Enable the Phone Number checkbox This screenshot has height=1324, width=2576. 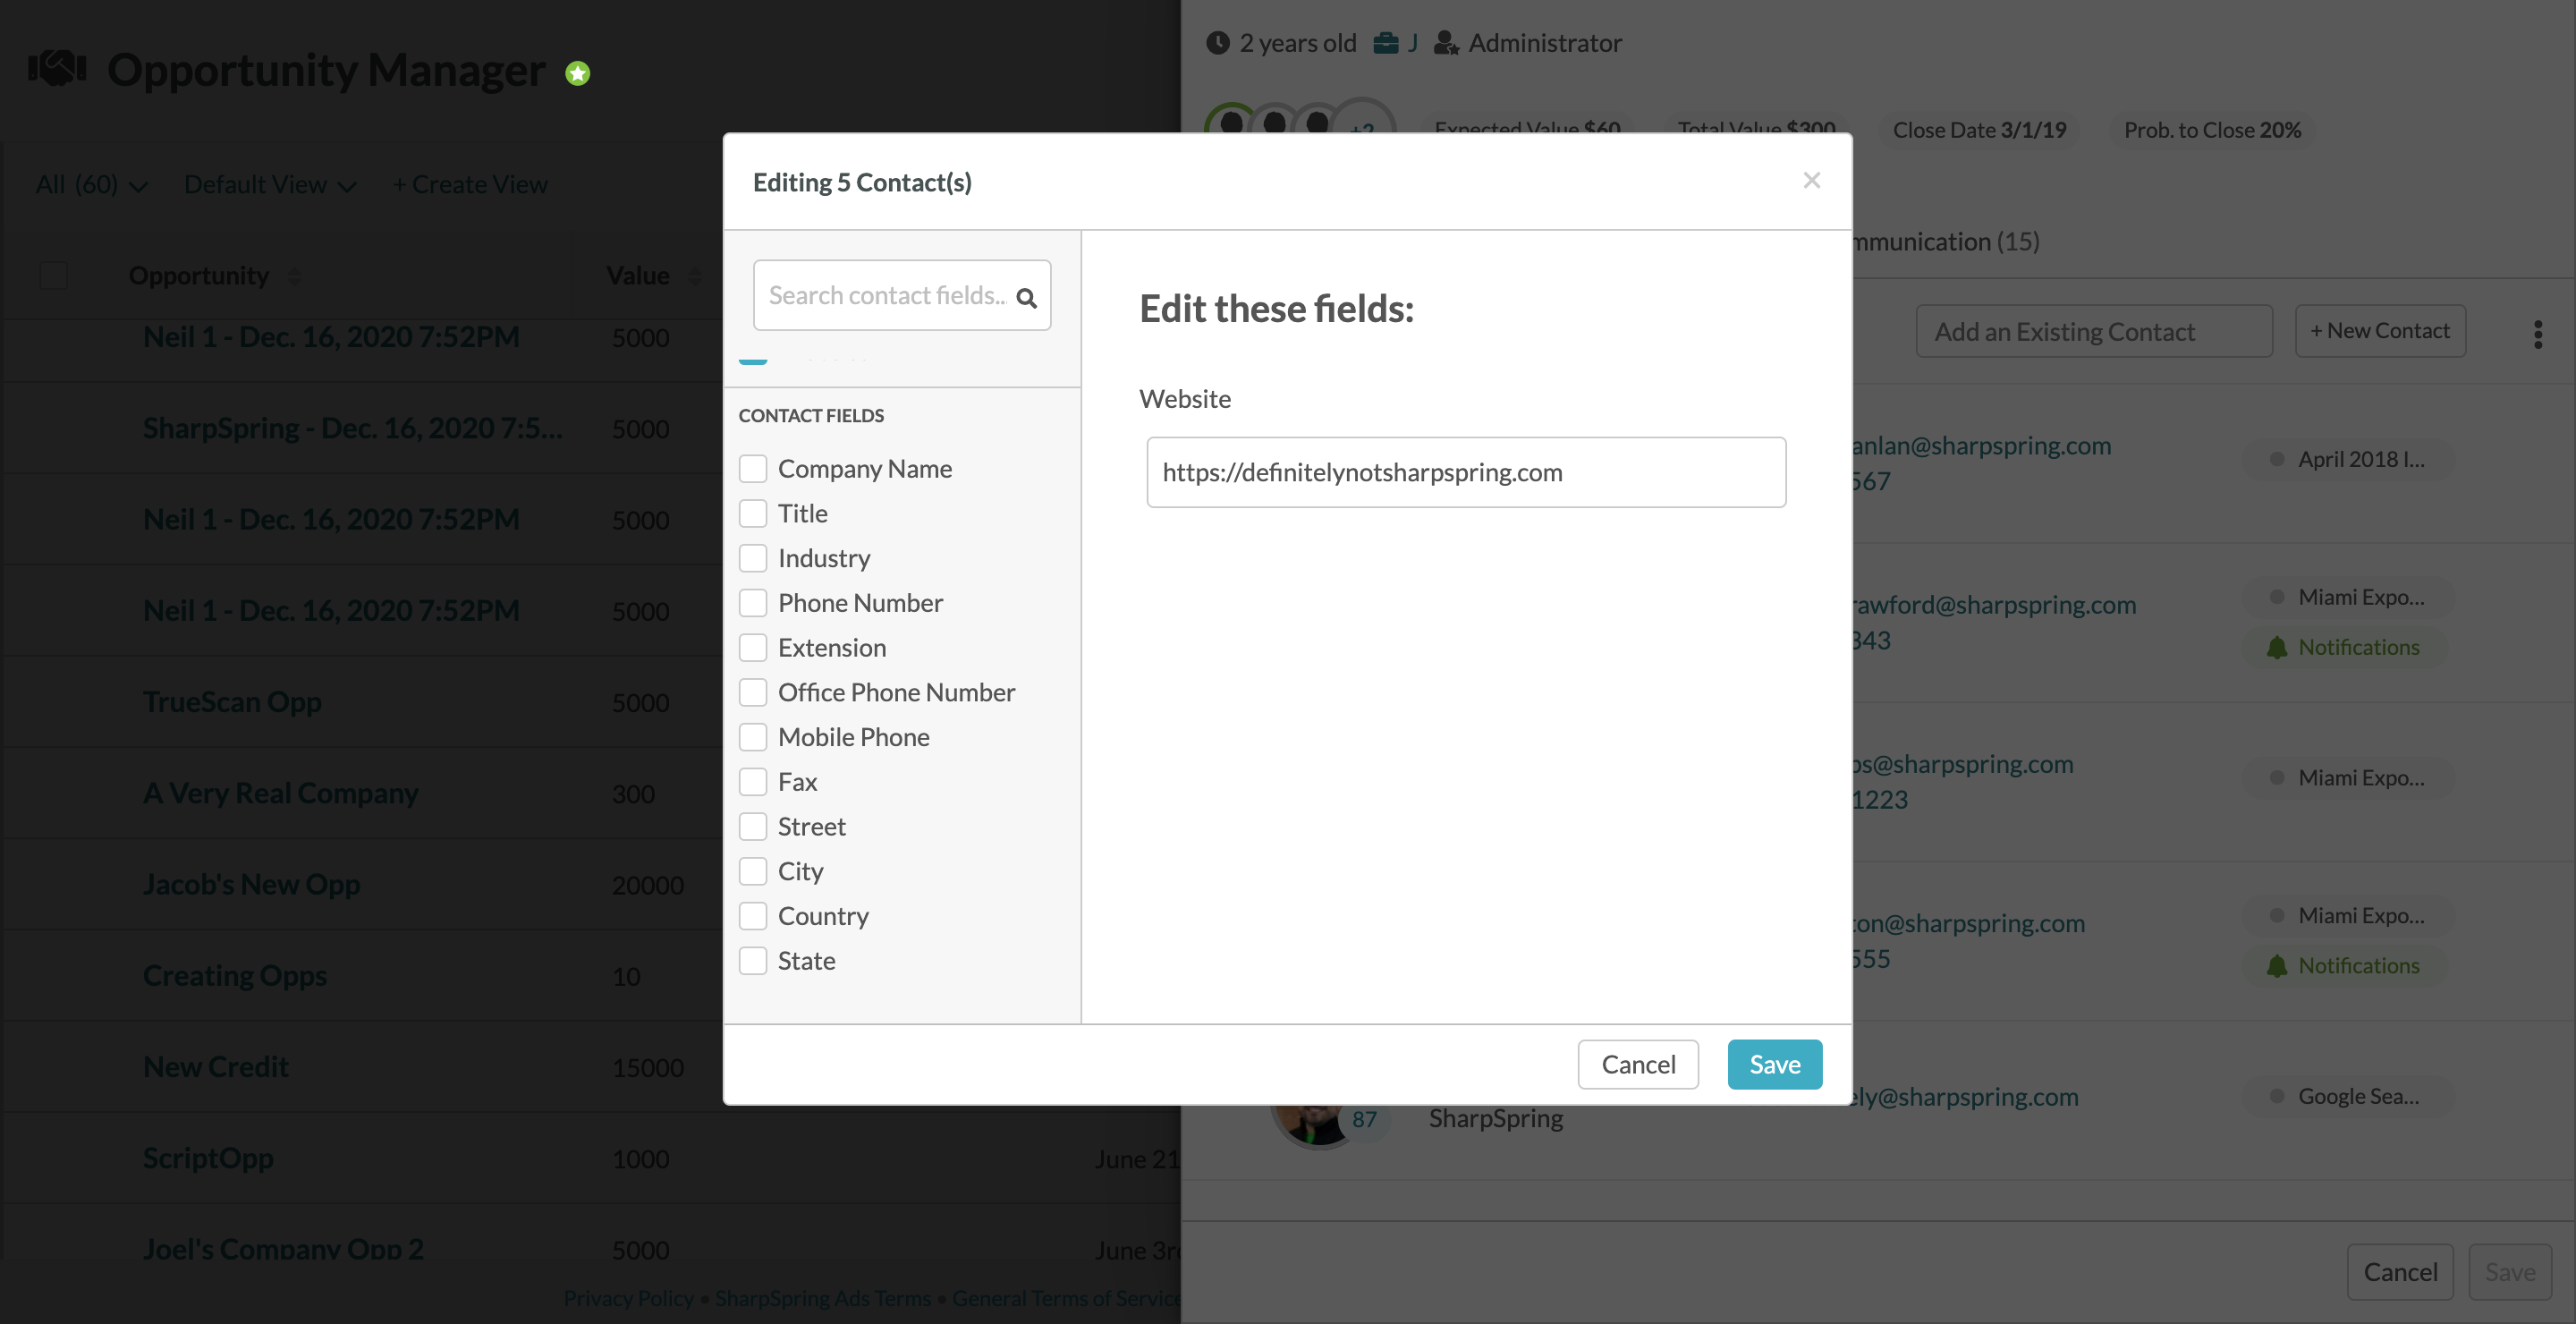pyautogui.click(x=753, y=603)
